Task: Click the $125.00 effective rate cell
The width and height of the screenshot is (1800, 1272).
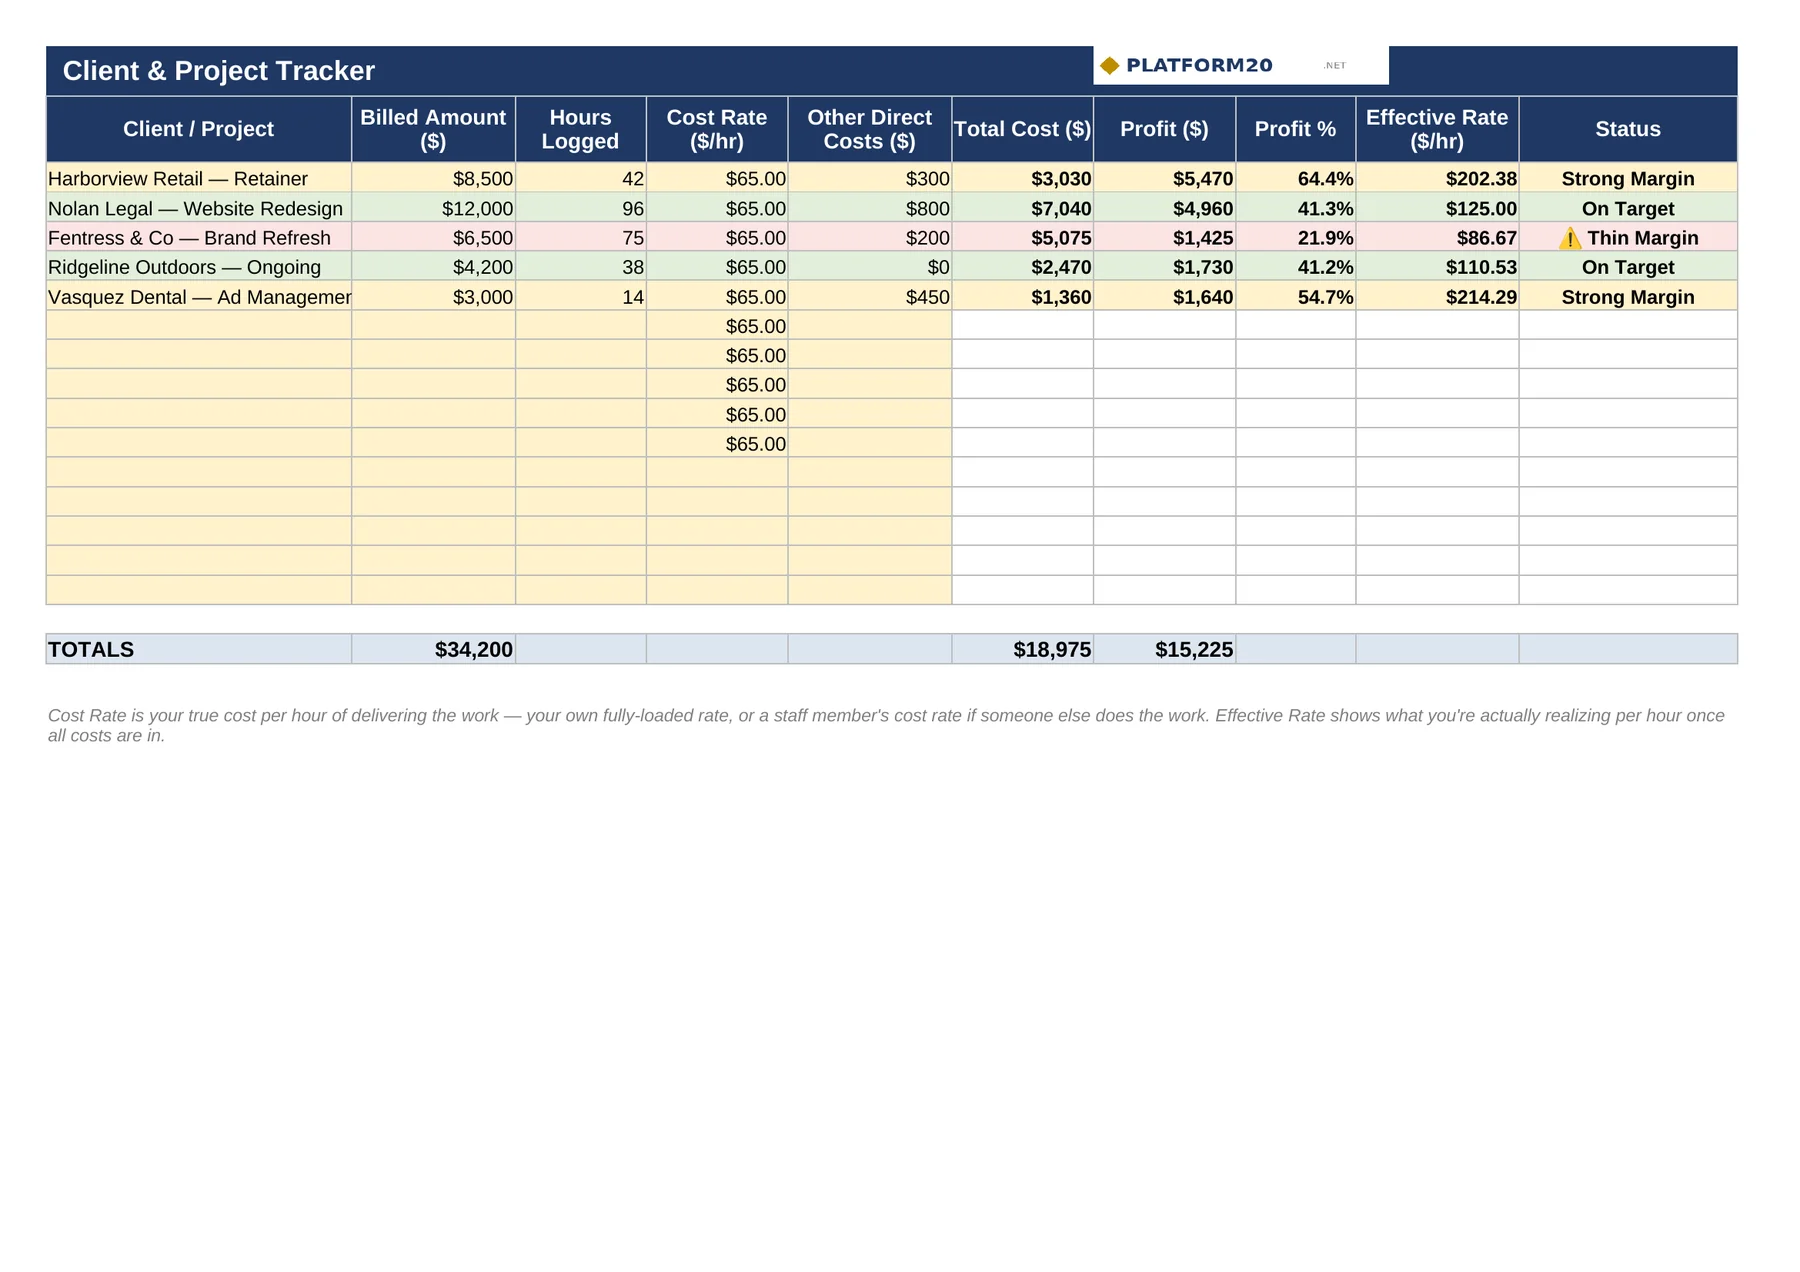Action: tap(1437, 208)
